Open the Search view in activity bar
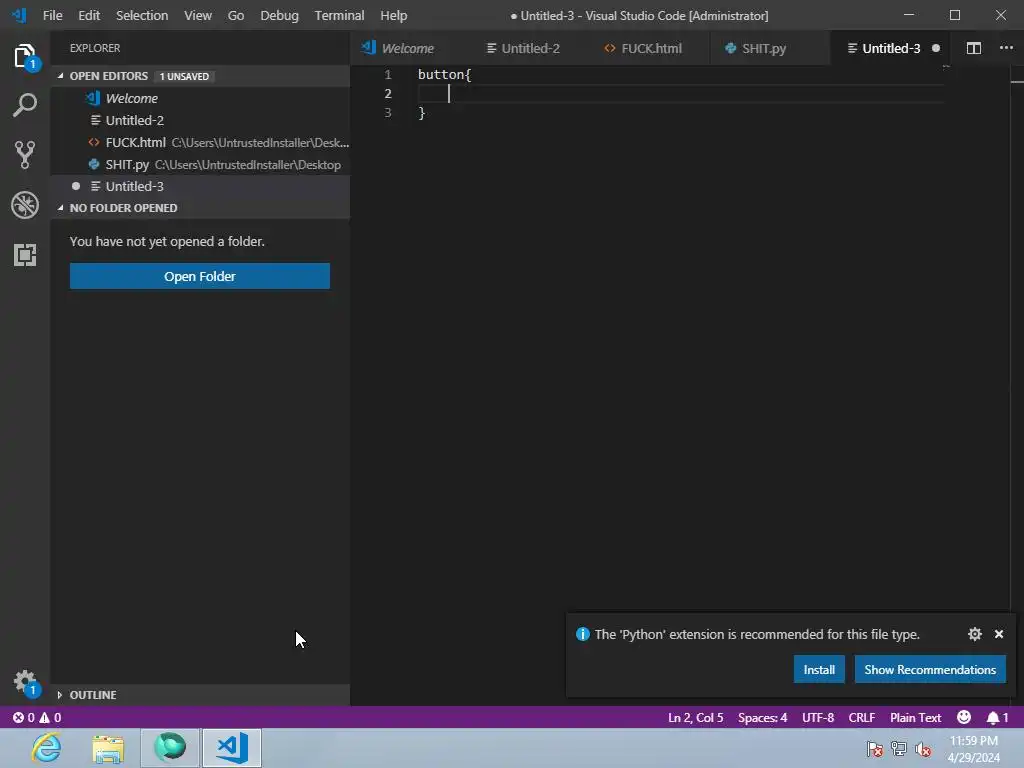Screen dimensions: 1024x768 [25, 105]
